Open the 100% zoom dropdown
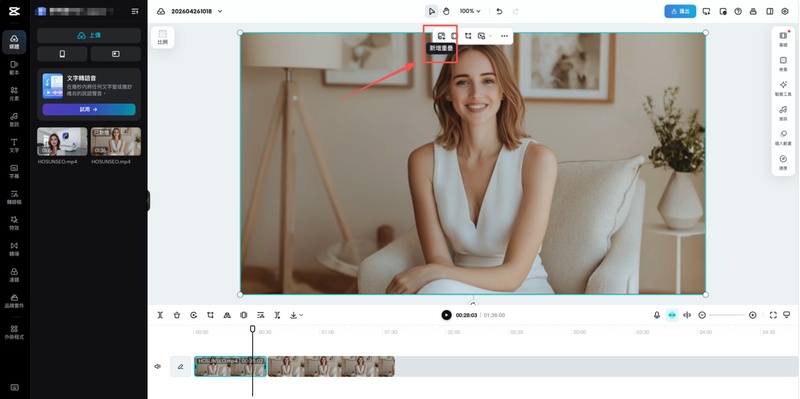Viewport: 800px width, 399px height. pos(470,11)
